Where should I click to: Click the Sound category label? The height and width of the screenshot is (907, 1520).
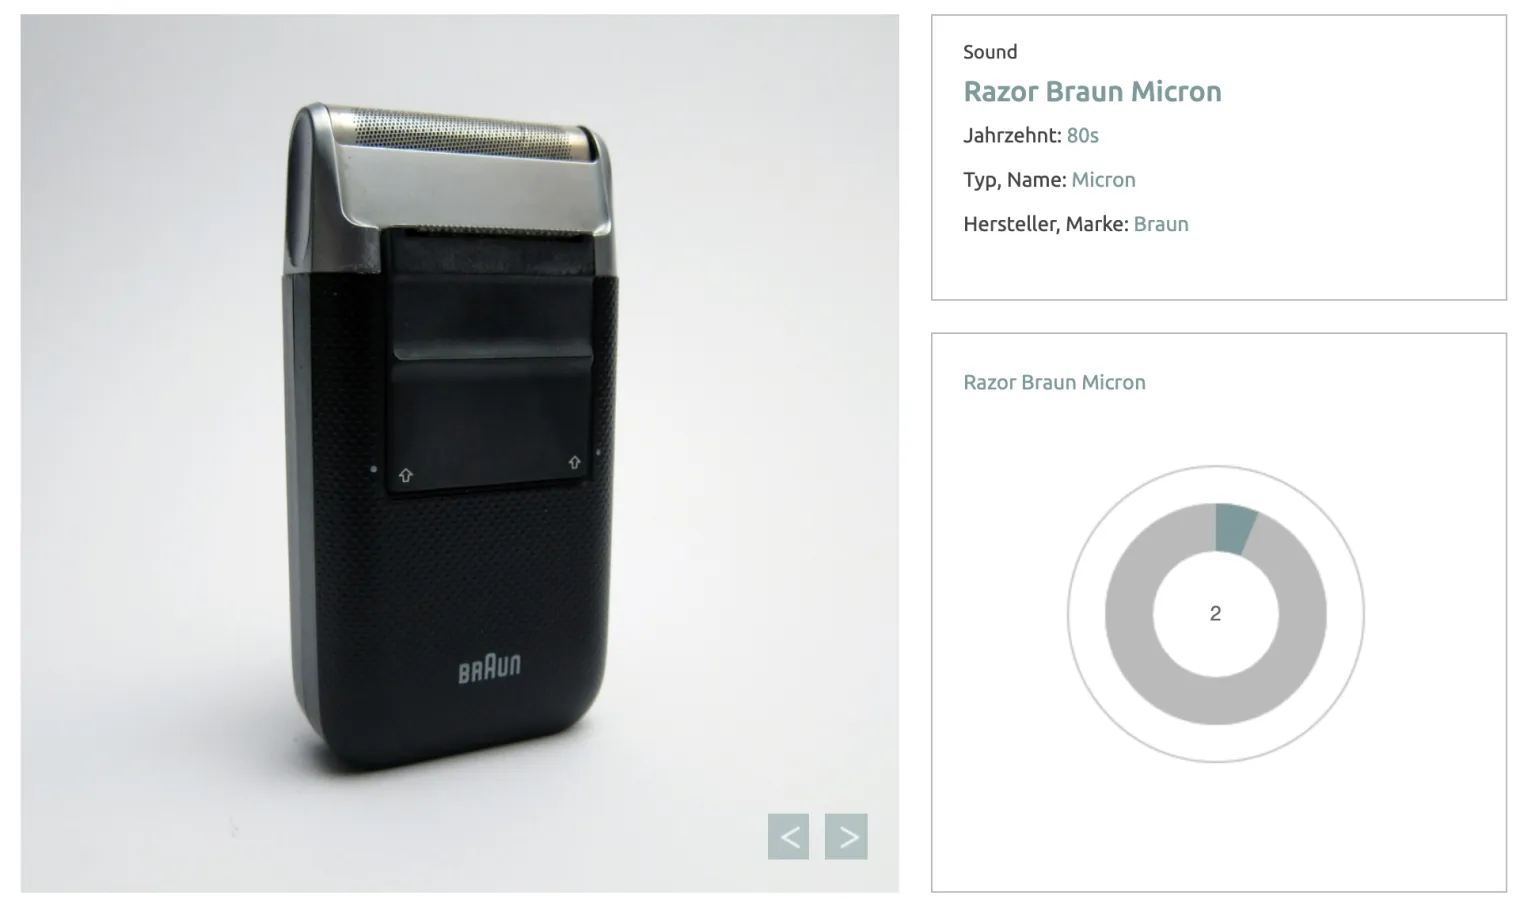click(990, 52)
